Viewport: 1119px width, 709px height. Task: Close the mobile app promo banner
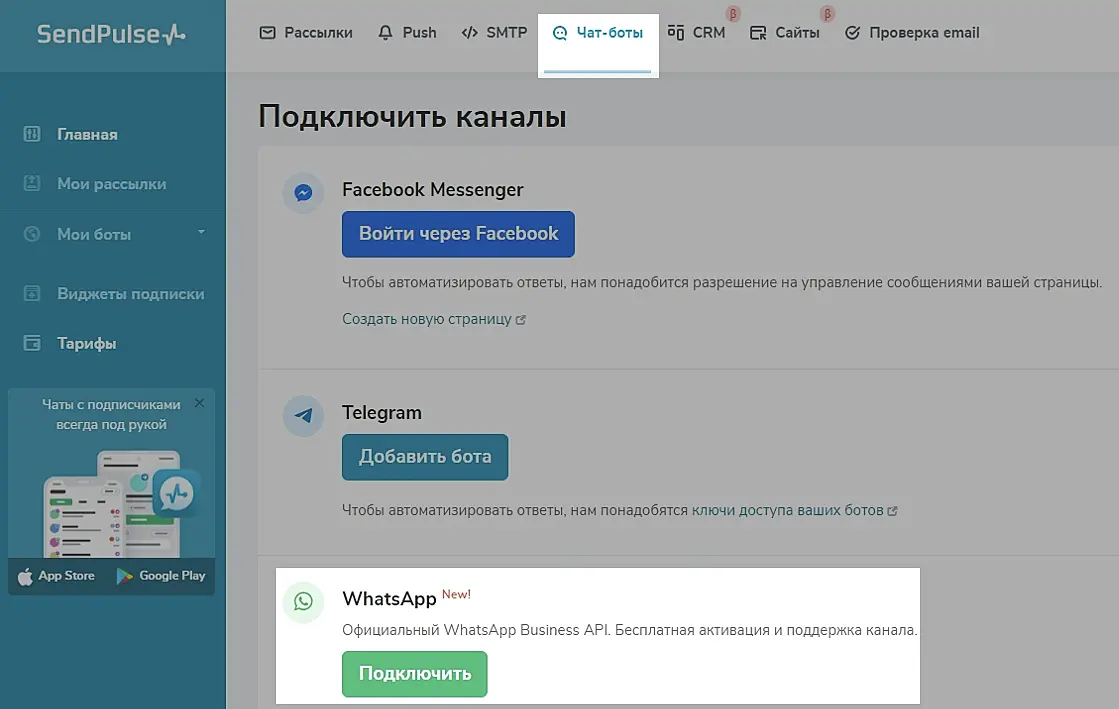[199, 403]
